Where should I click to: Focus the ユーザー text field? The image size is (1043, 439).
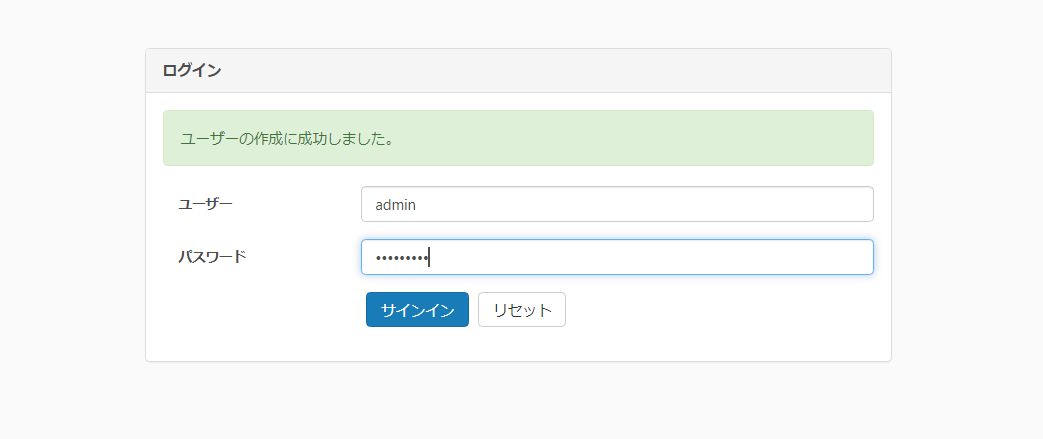617,204
